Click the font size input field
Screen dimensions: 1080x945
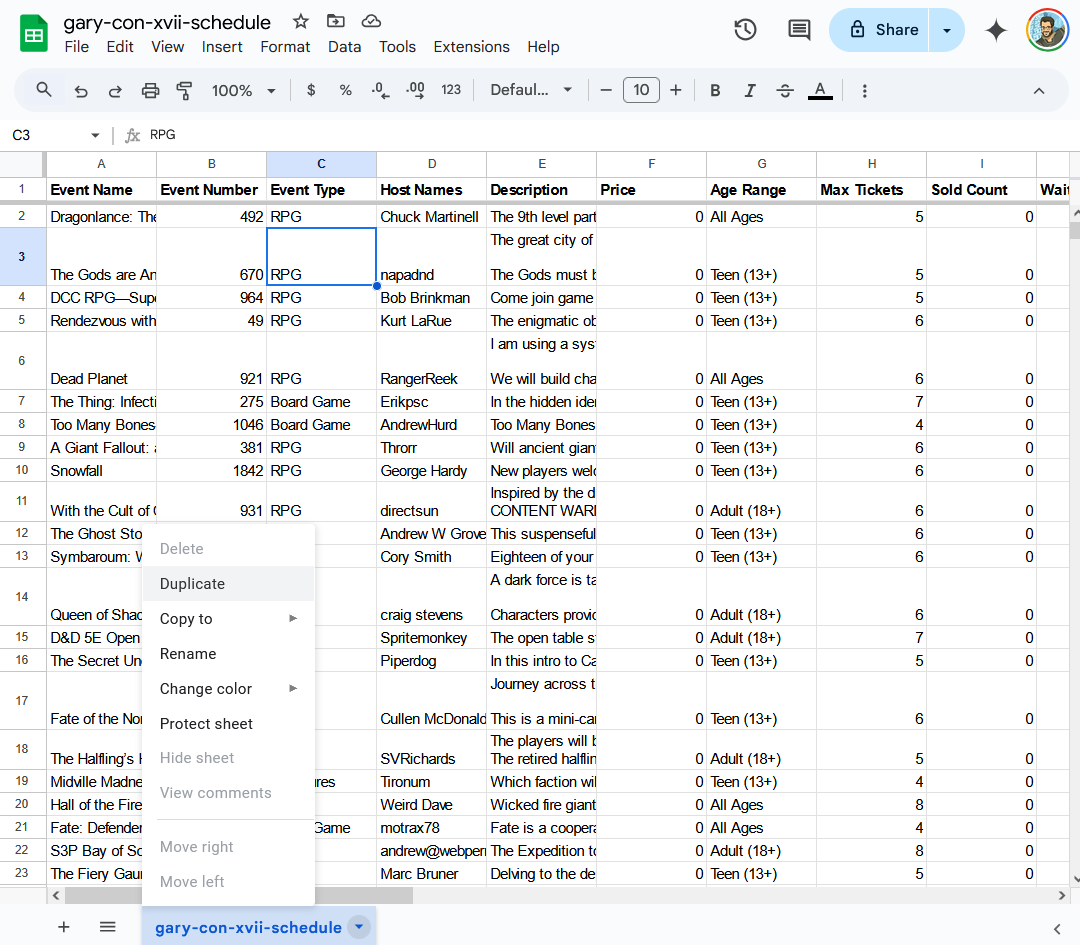tap(641, 90)
